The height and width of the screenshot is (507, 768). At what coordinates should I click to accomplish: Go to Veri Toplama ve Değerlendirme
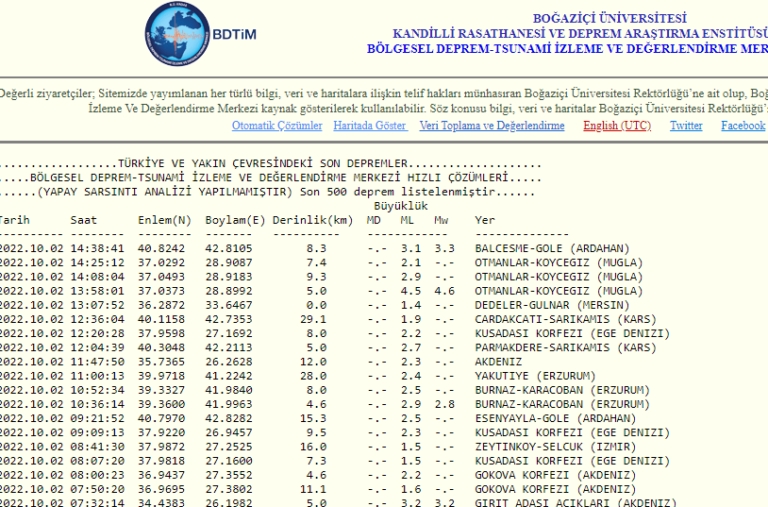pos(492,126)
